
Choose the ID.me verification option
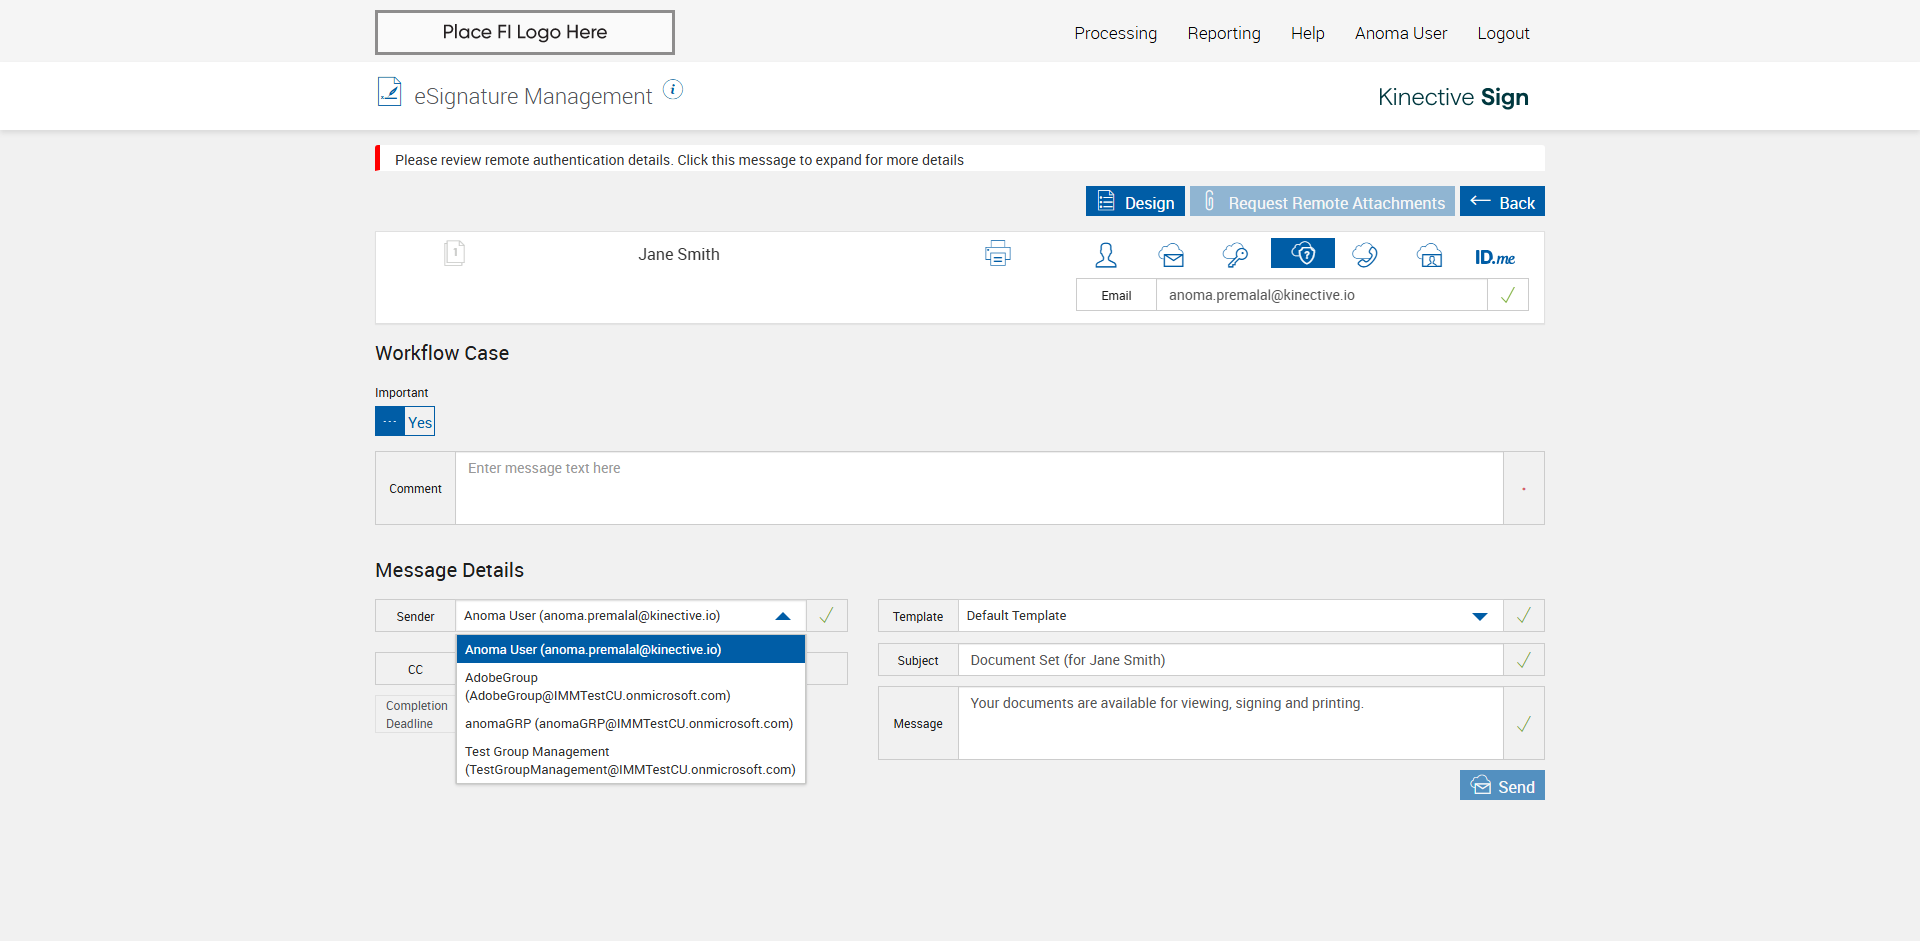[1494, 257]
